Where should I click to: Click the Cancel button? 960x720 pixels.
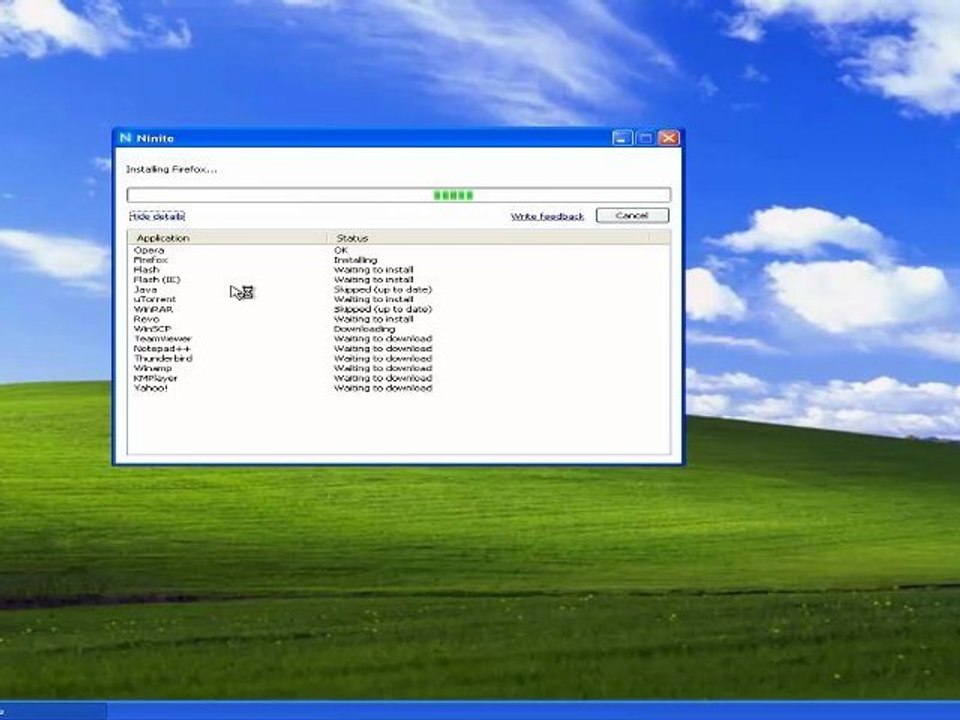click(632, 216)
